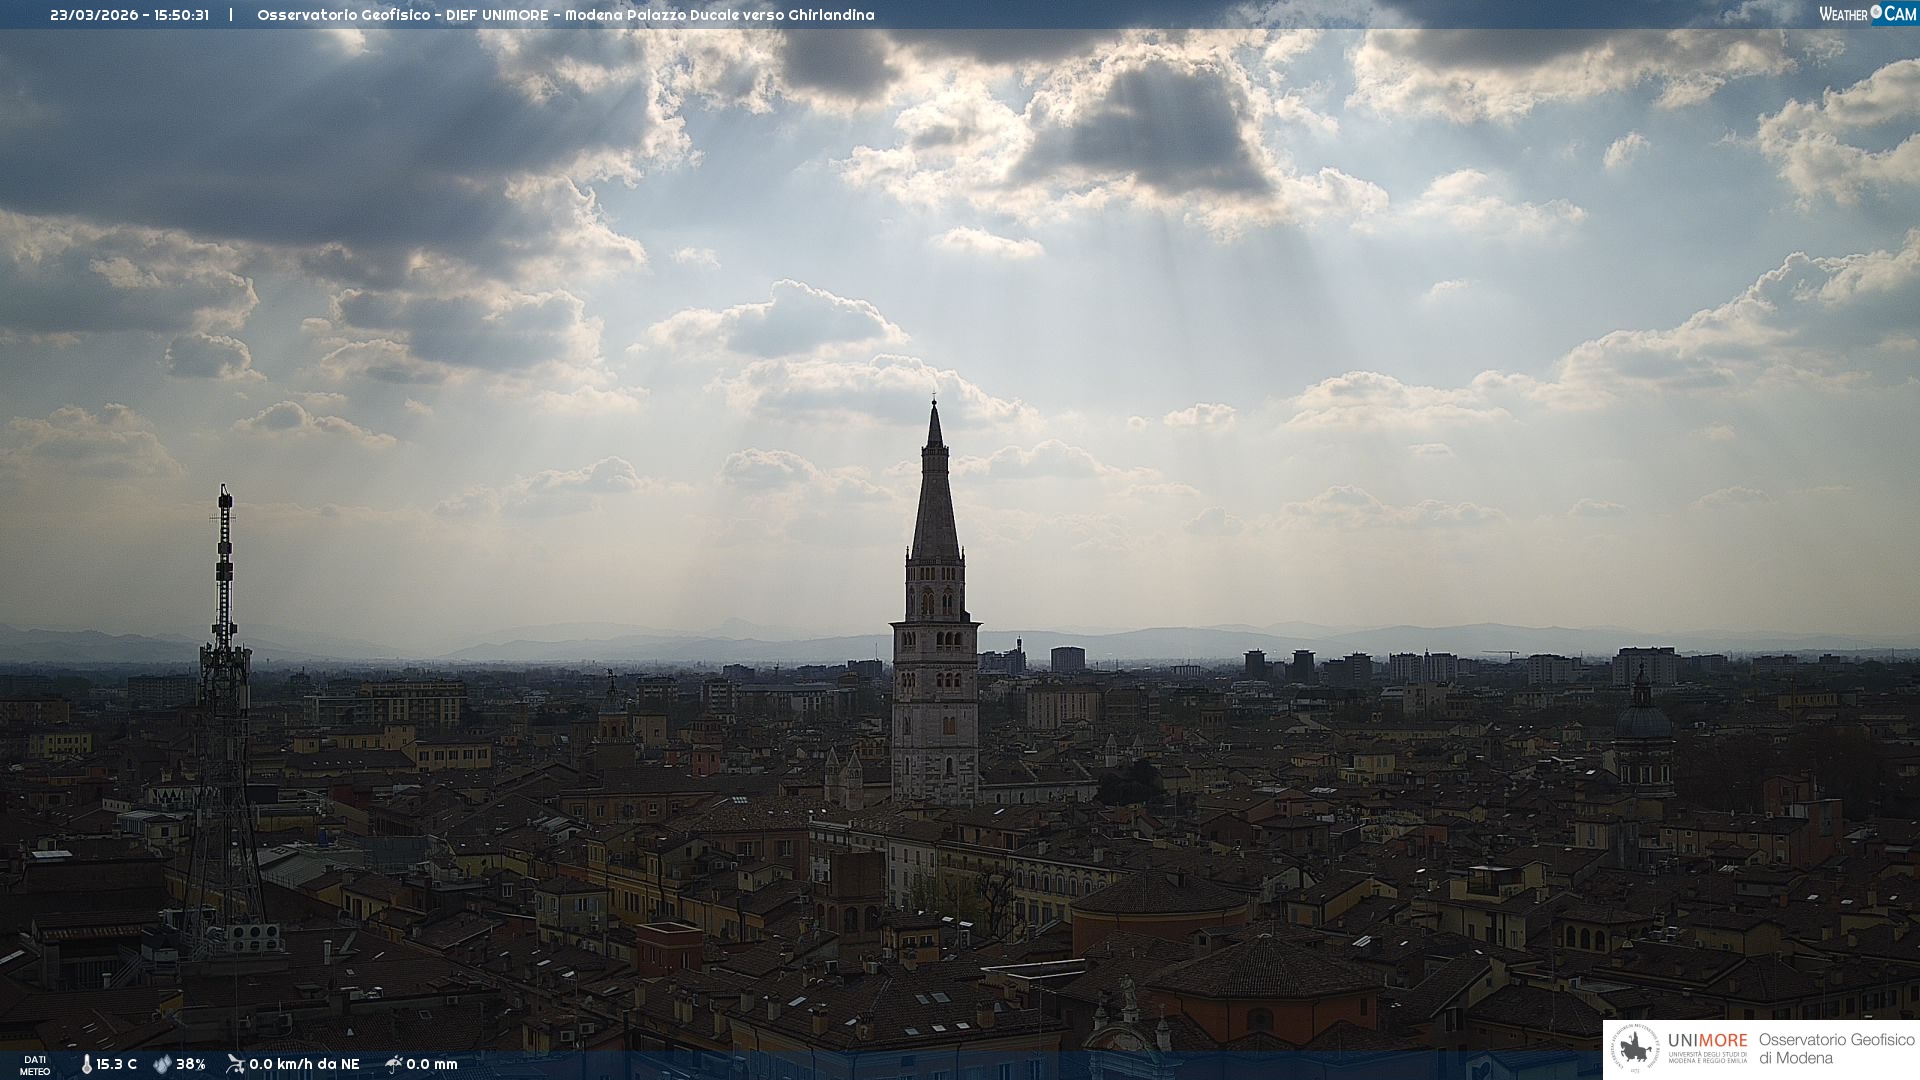Screen dimensions: 1920x1080
Task: Click the humidity water drops icon
Action: [x=162, y=1064]
